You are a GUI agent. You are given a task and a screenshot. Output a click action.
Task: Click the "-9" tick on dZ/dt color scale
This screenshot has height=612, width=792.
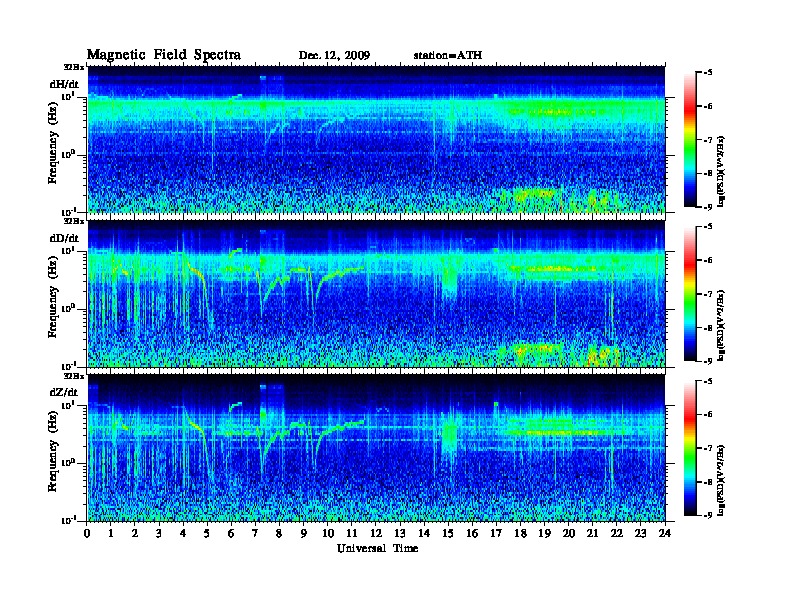[708, 515]
